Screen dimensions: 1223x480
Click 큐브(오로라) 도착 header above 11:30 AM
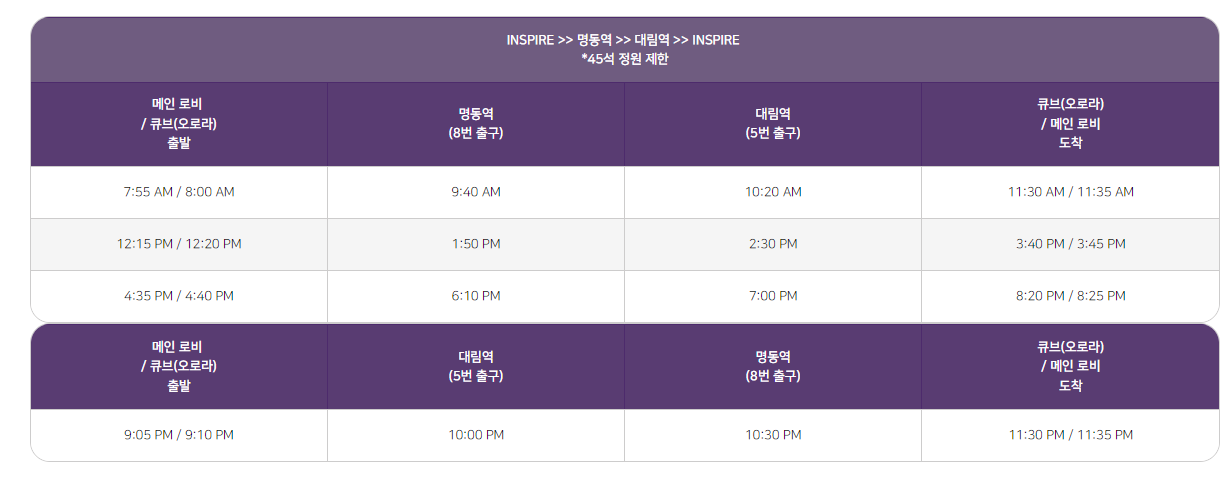[1070, 124]
